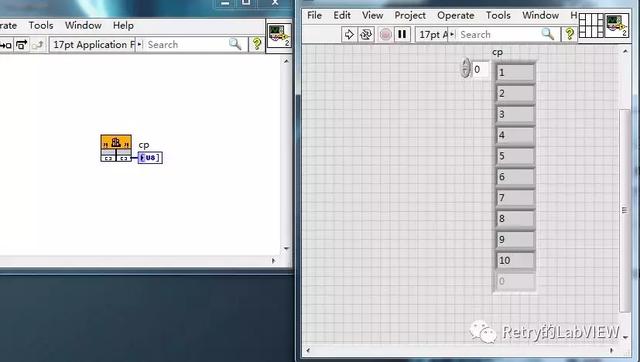Click the VI icon in block diagram window

coord(279,36)
